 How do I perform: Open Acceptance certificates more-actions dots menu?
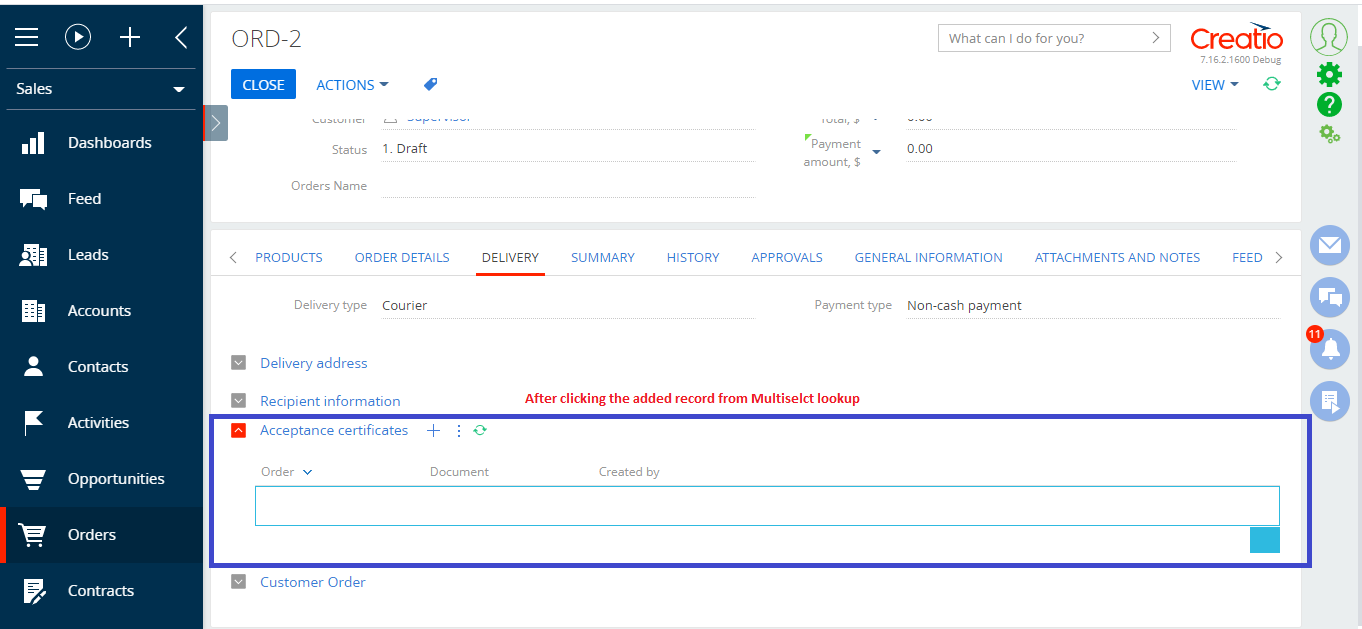458,430
